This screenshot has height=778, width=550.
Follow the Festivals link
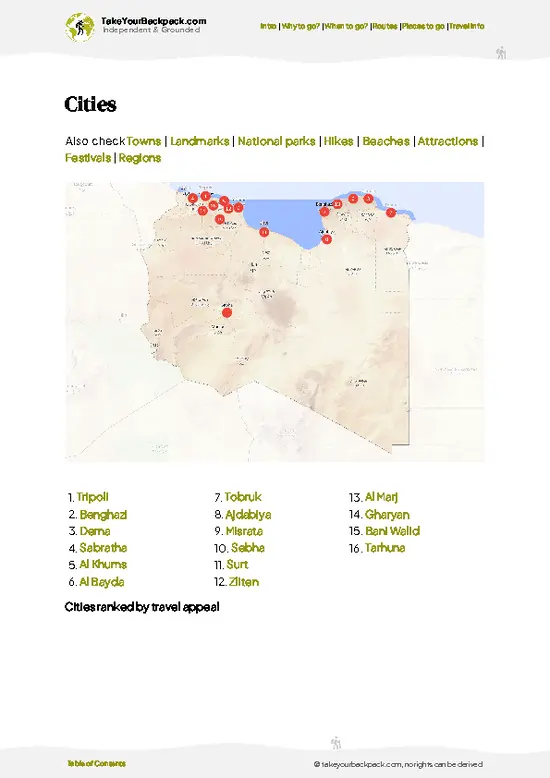tap(88, 158)
